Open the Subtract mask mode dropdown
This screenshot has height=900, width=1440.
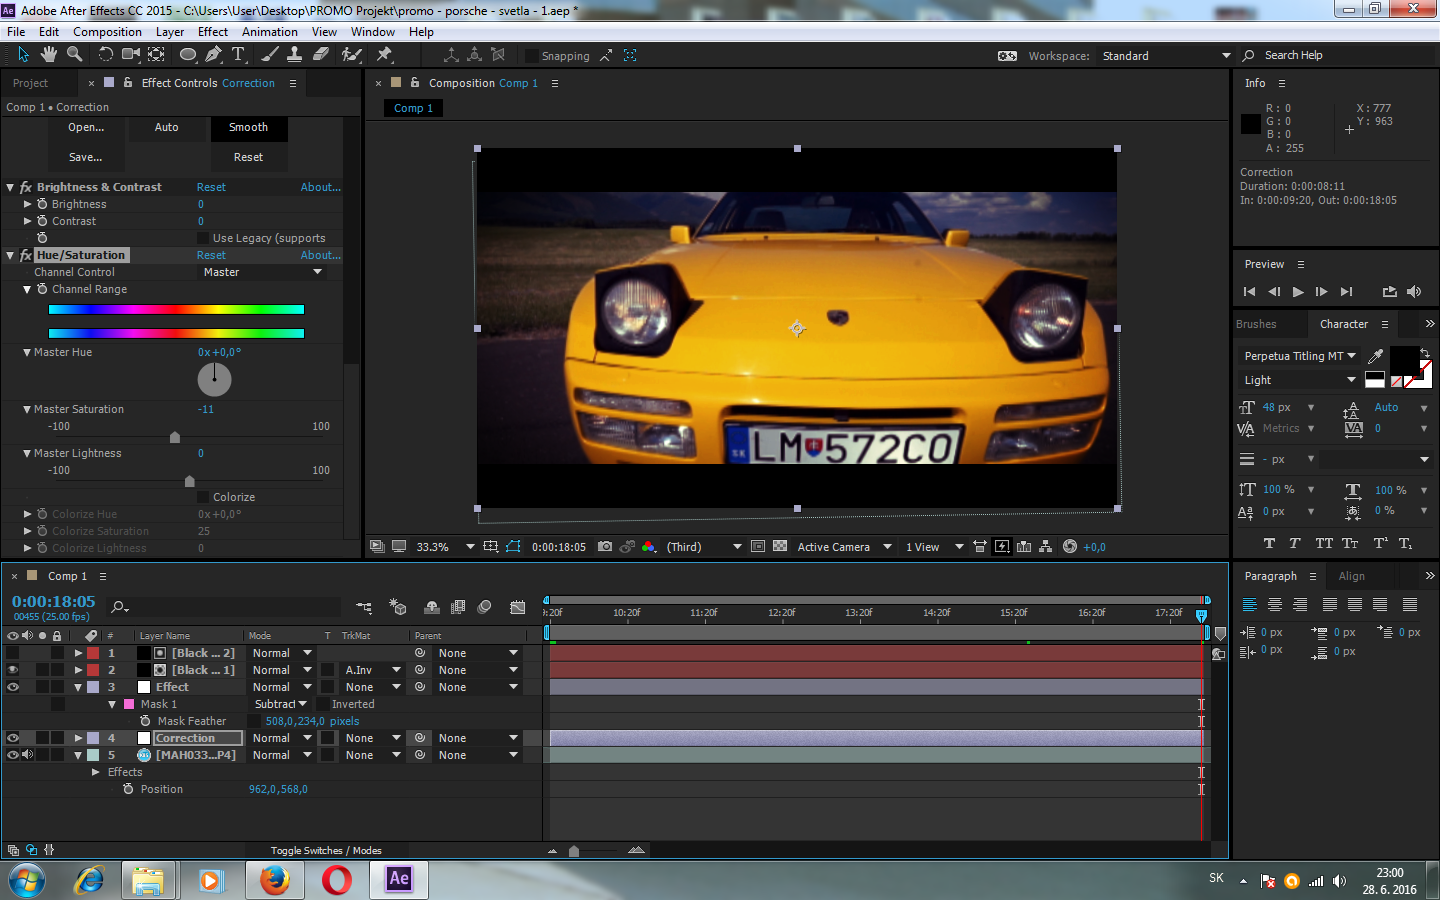281,704
